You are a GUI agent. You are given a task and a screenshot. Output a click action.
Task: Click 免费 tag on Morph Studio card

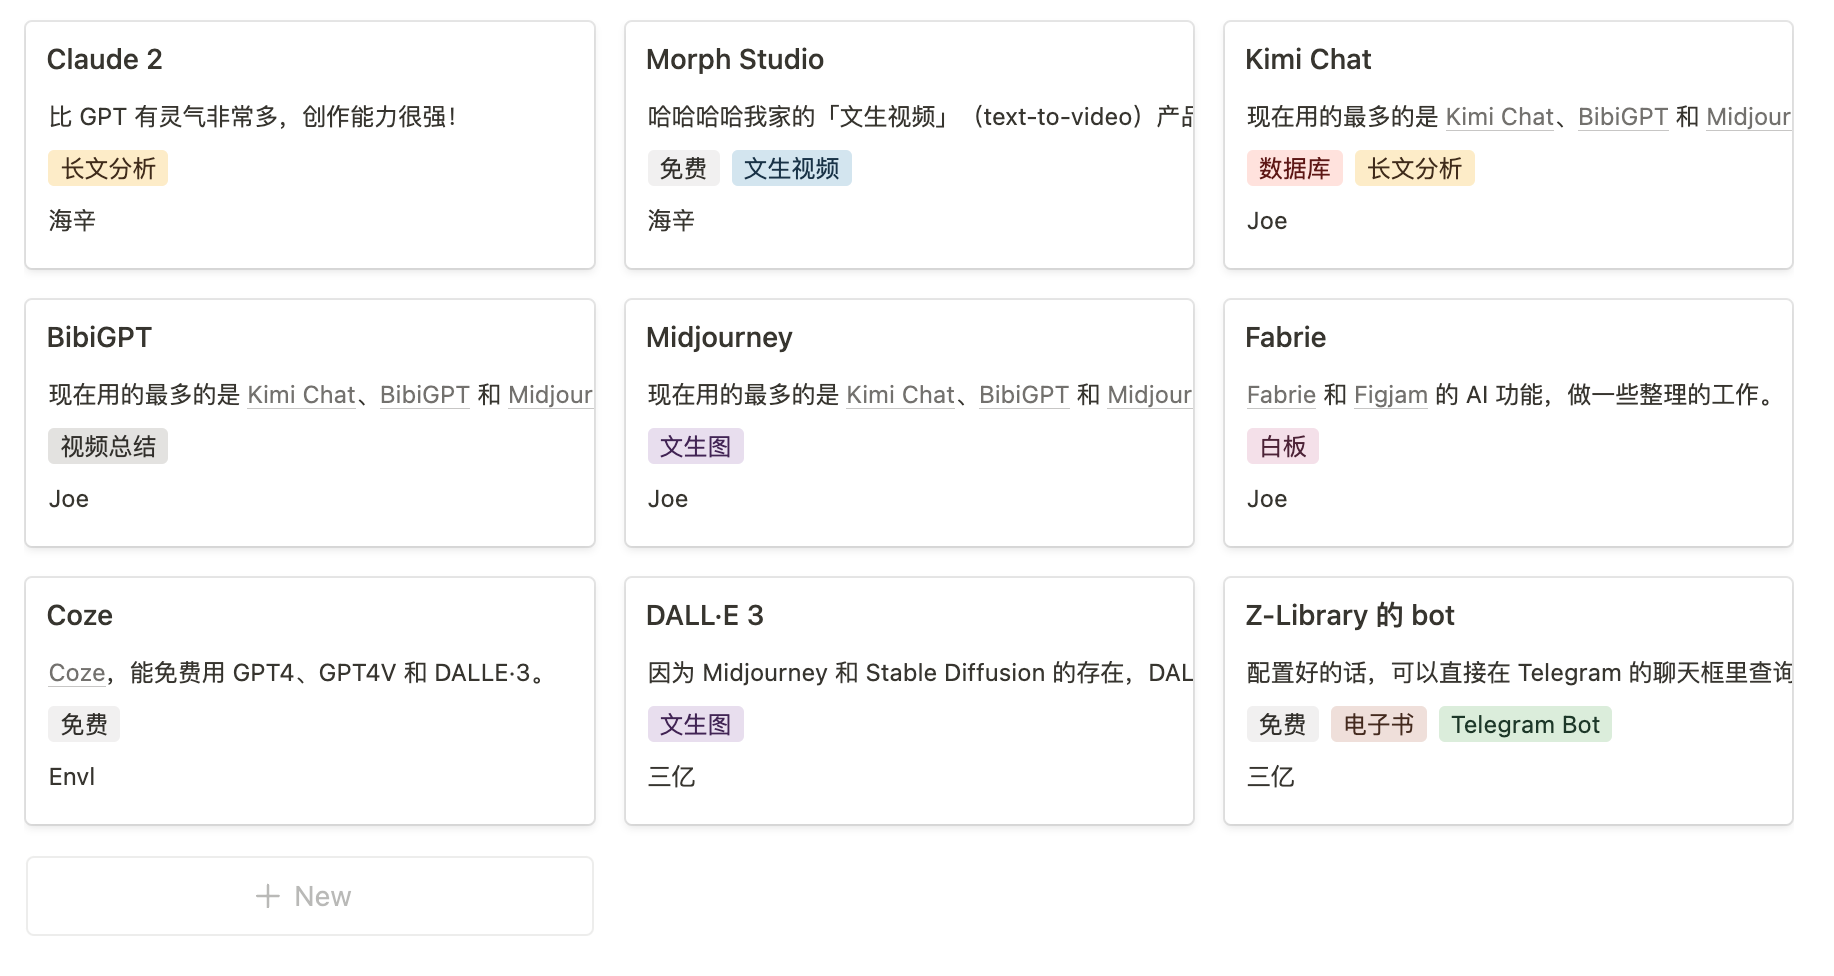tap(683, 169)
